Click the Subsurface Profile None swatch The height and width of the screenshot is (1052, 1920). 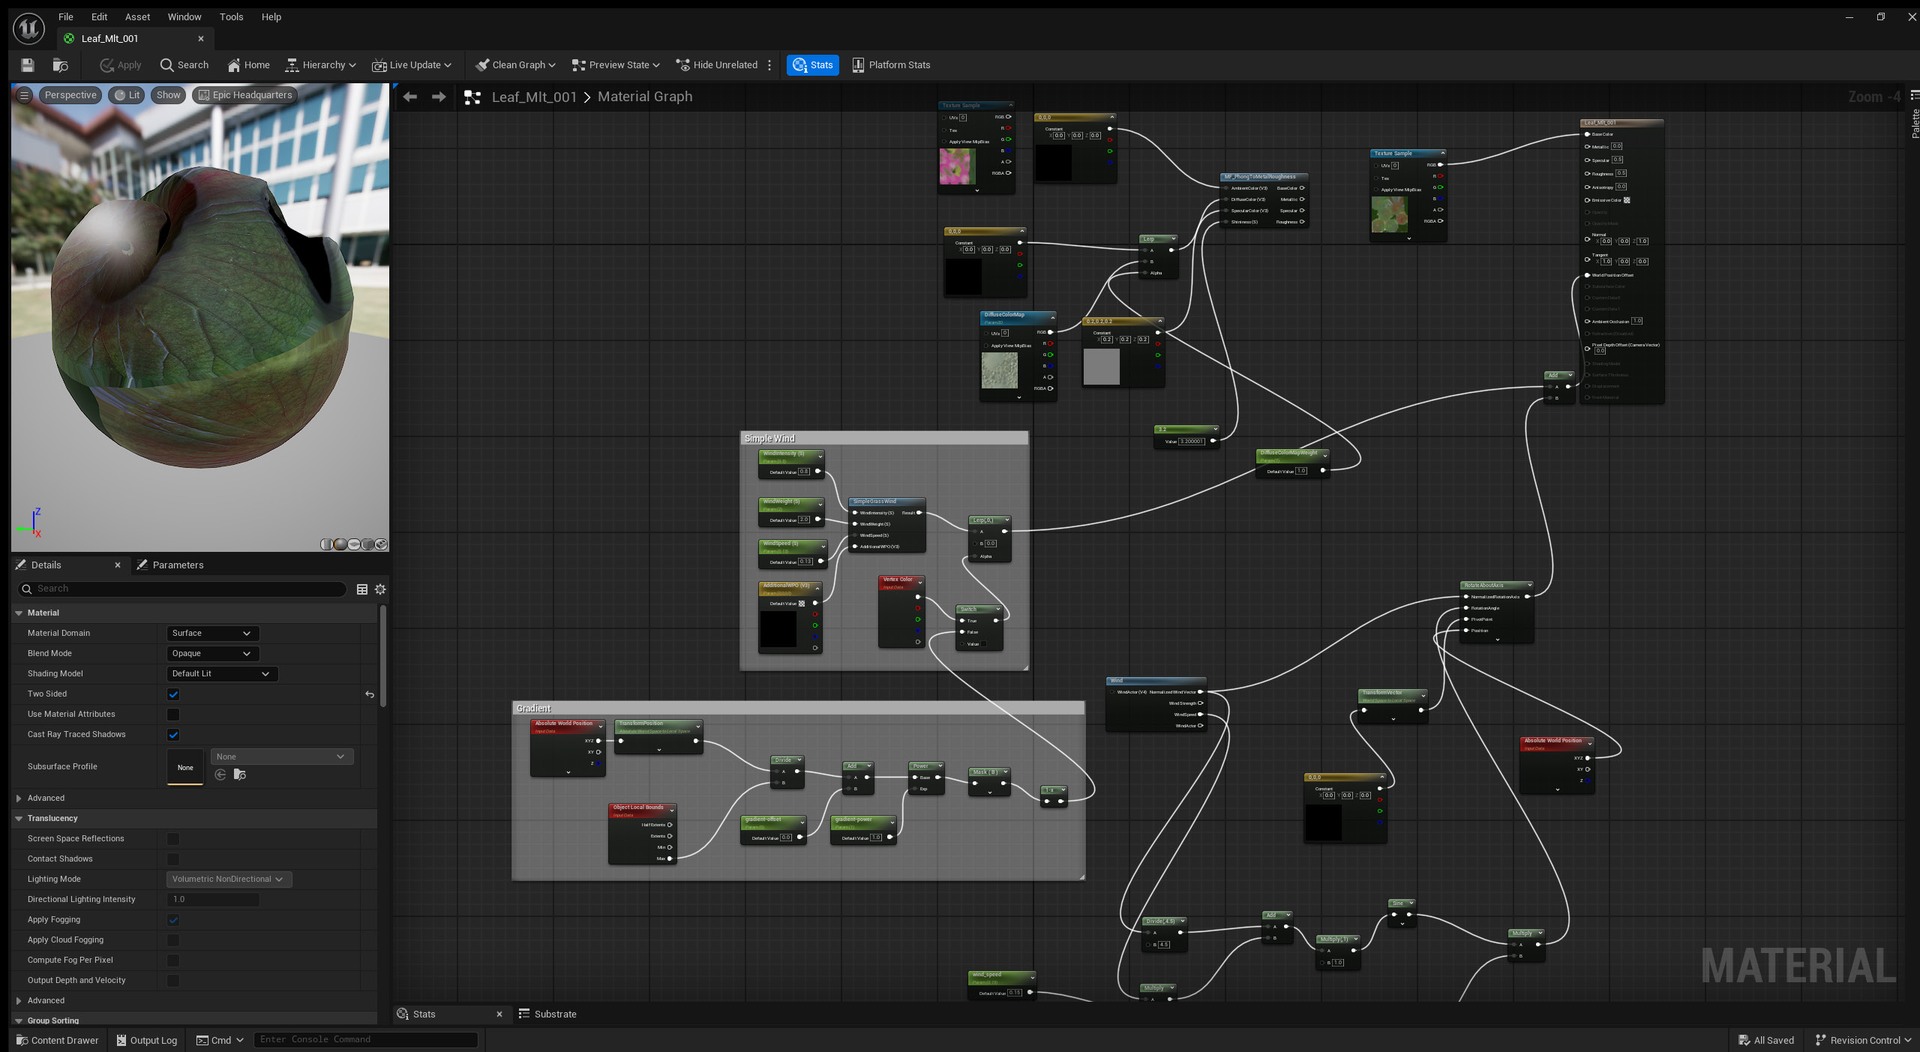pyautogui.click(x=185, y=767)
